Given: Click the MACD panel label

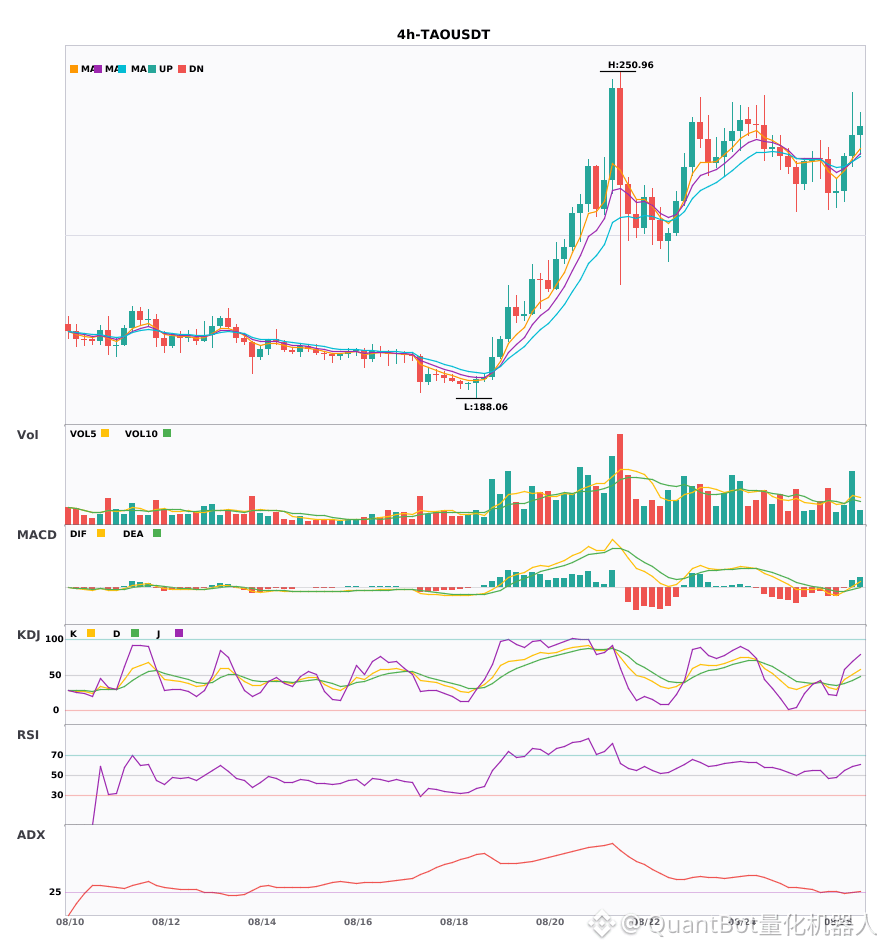Looking at the screenshot, I should [36, 535].
